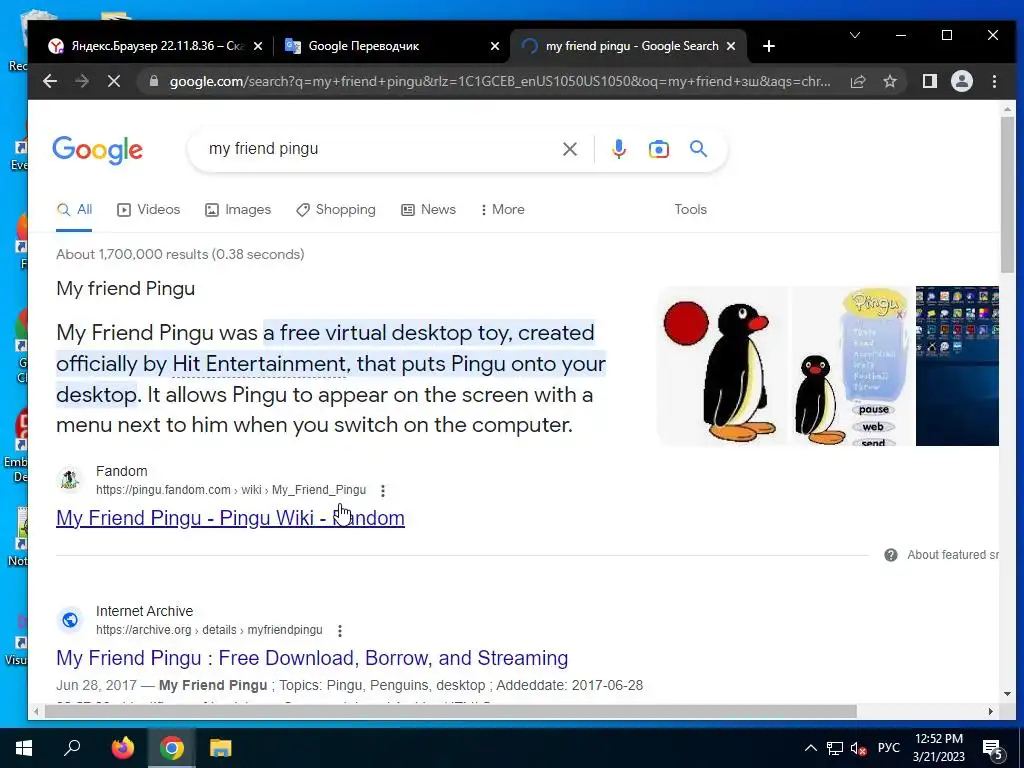This screenshot has height=768, width=1024.
Task: Select the my friend pingu Google Search tab
Action: point(627,46)
